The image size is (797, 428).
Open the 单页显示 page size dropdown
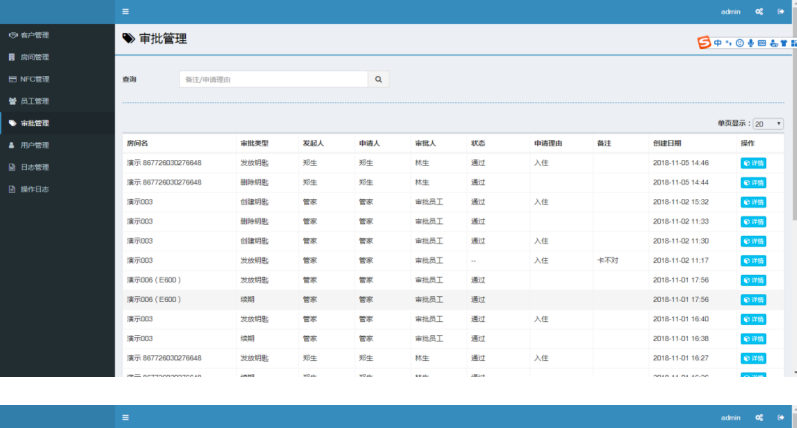coord(768,124)
